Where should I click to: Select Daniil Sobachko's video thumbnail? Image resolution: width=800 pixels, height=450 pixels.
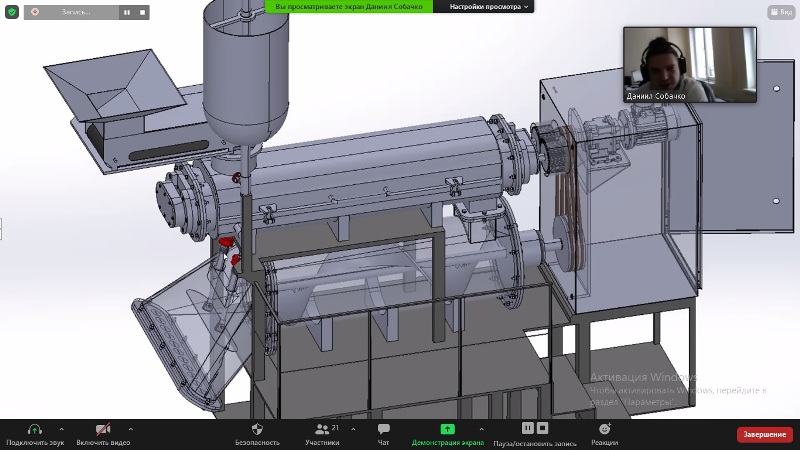689,65
